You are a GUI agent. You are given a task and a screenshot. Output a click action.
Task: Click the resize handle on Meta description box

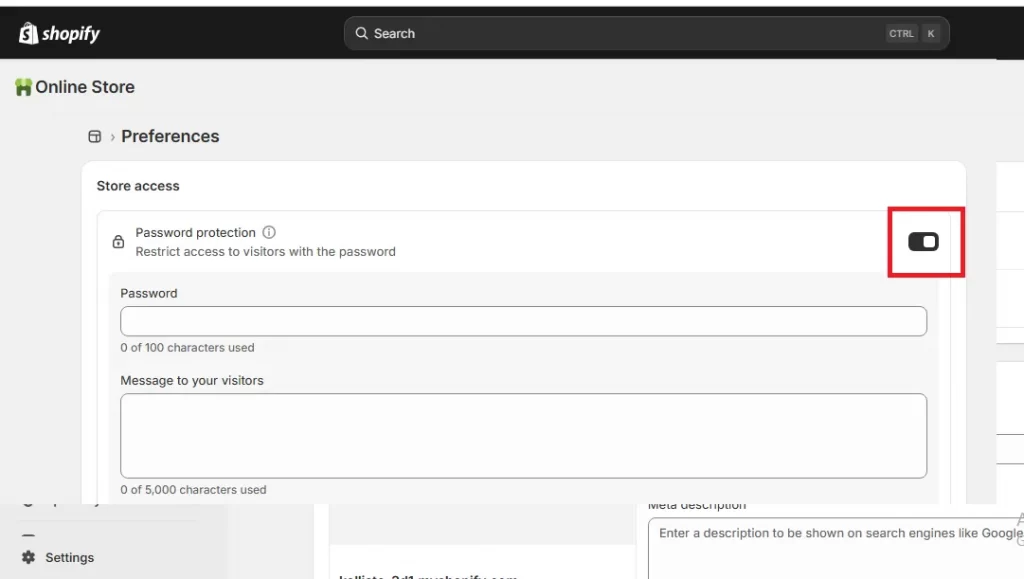click(1019, 521)
